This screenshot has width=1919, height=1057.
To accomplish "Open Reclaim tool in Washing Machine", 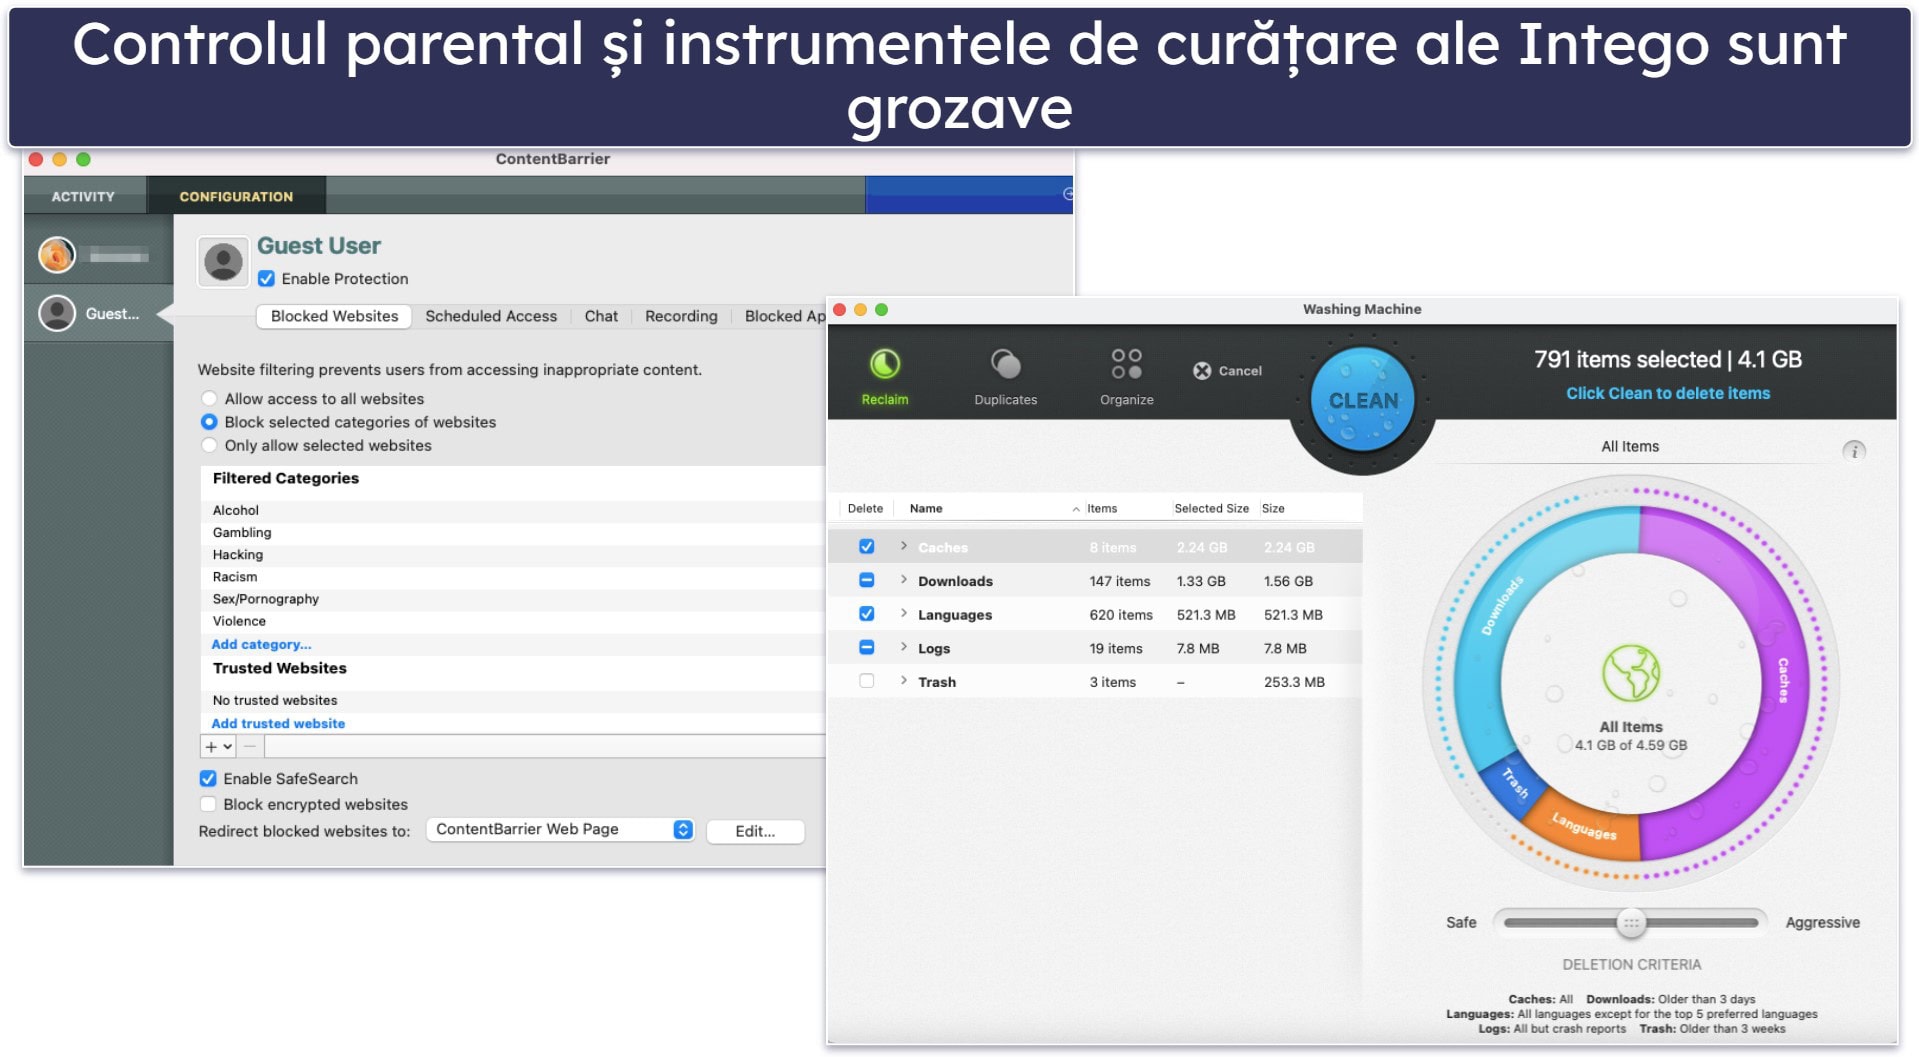I will point(884,377).
